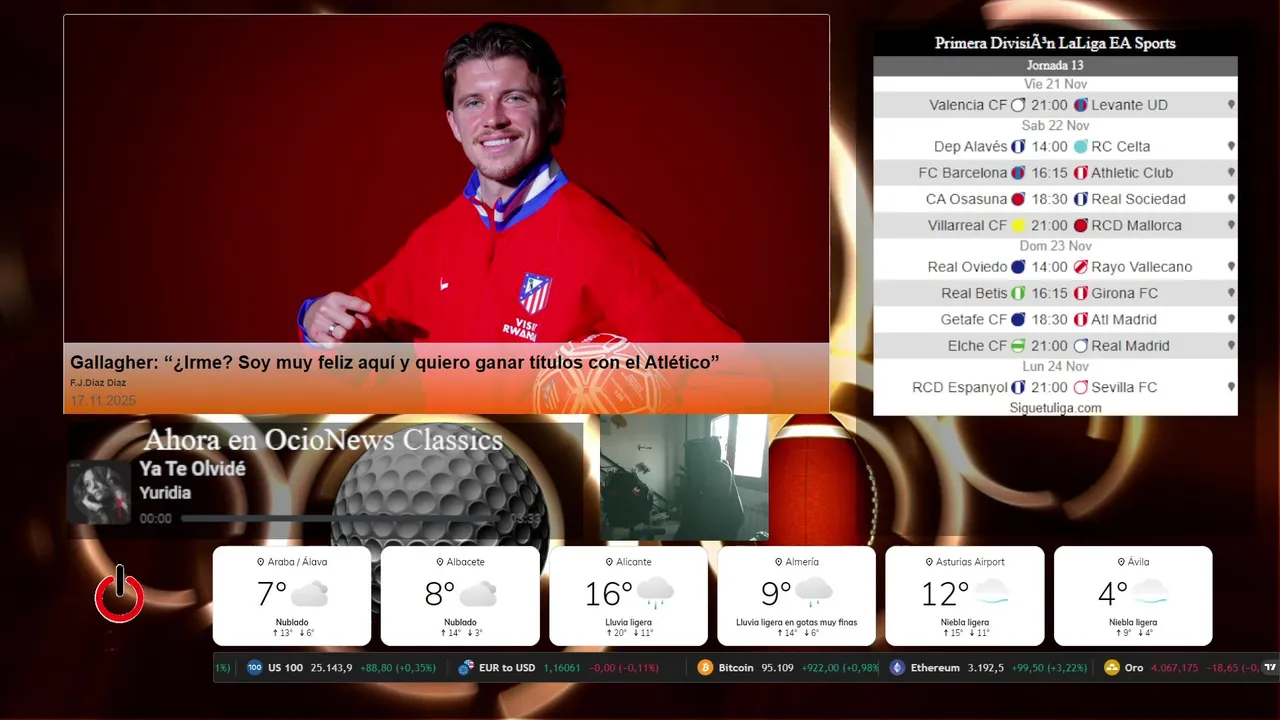
Task: Open venue pin for Valencia CF match
Action: coord(1231,105)
